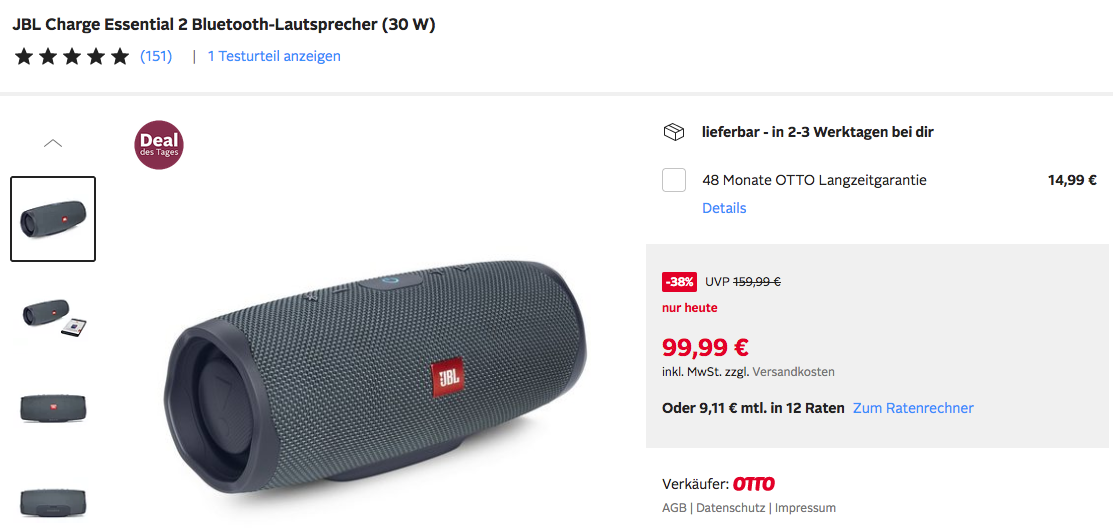Click the five-star rating icons
The width and height of the screenshot is (1113, 530).
coord(72,56)
